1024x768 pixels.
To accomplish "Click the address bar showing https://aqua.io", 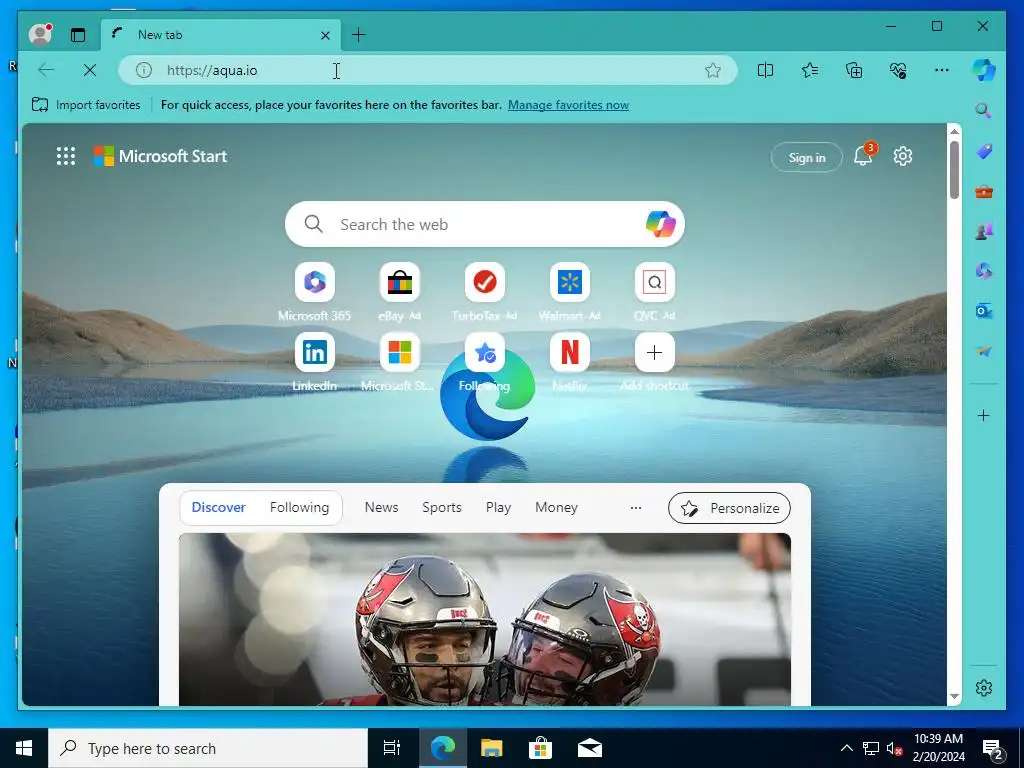I will tap(428, 70).
